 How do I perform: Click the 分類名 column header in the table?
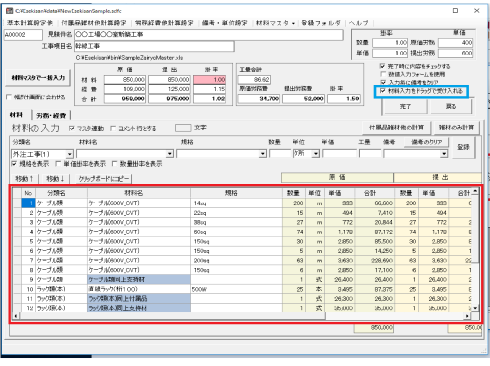click(x=61, y=193)
